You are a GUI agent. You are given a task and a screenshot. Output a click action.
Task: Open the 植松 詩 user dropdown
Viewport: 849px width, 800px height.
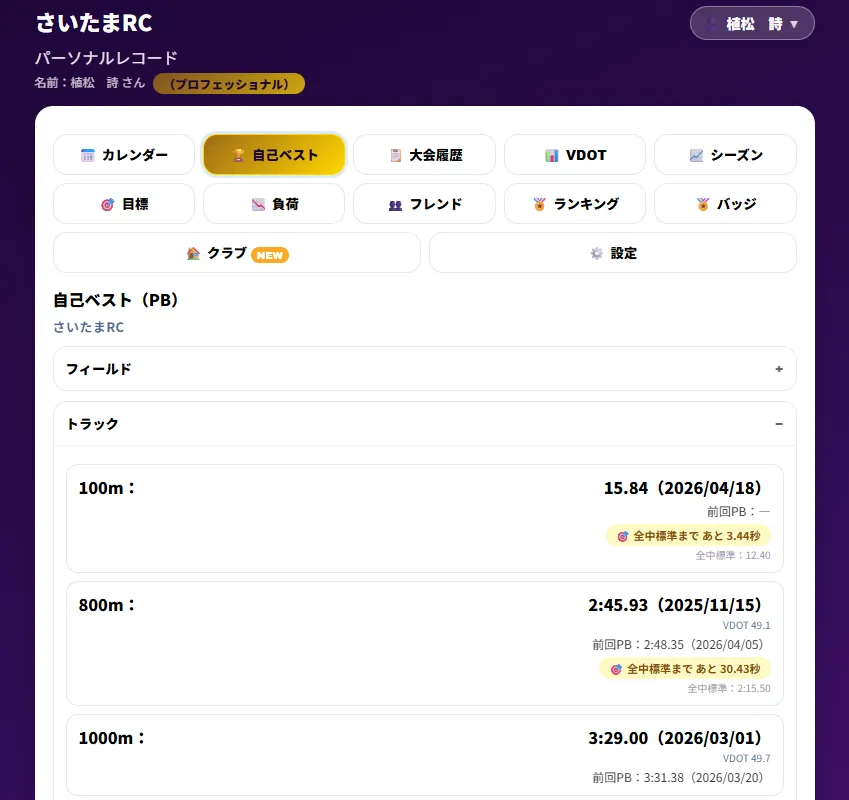pyautogui.click(x=752, y=23)
